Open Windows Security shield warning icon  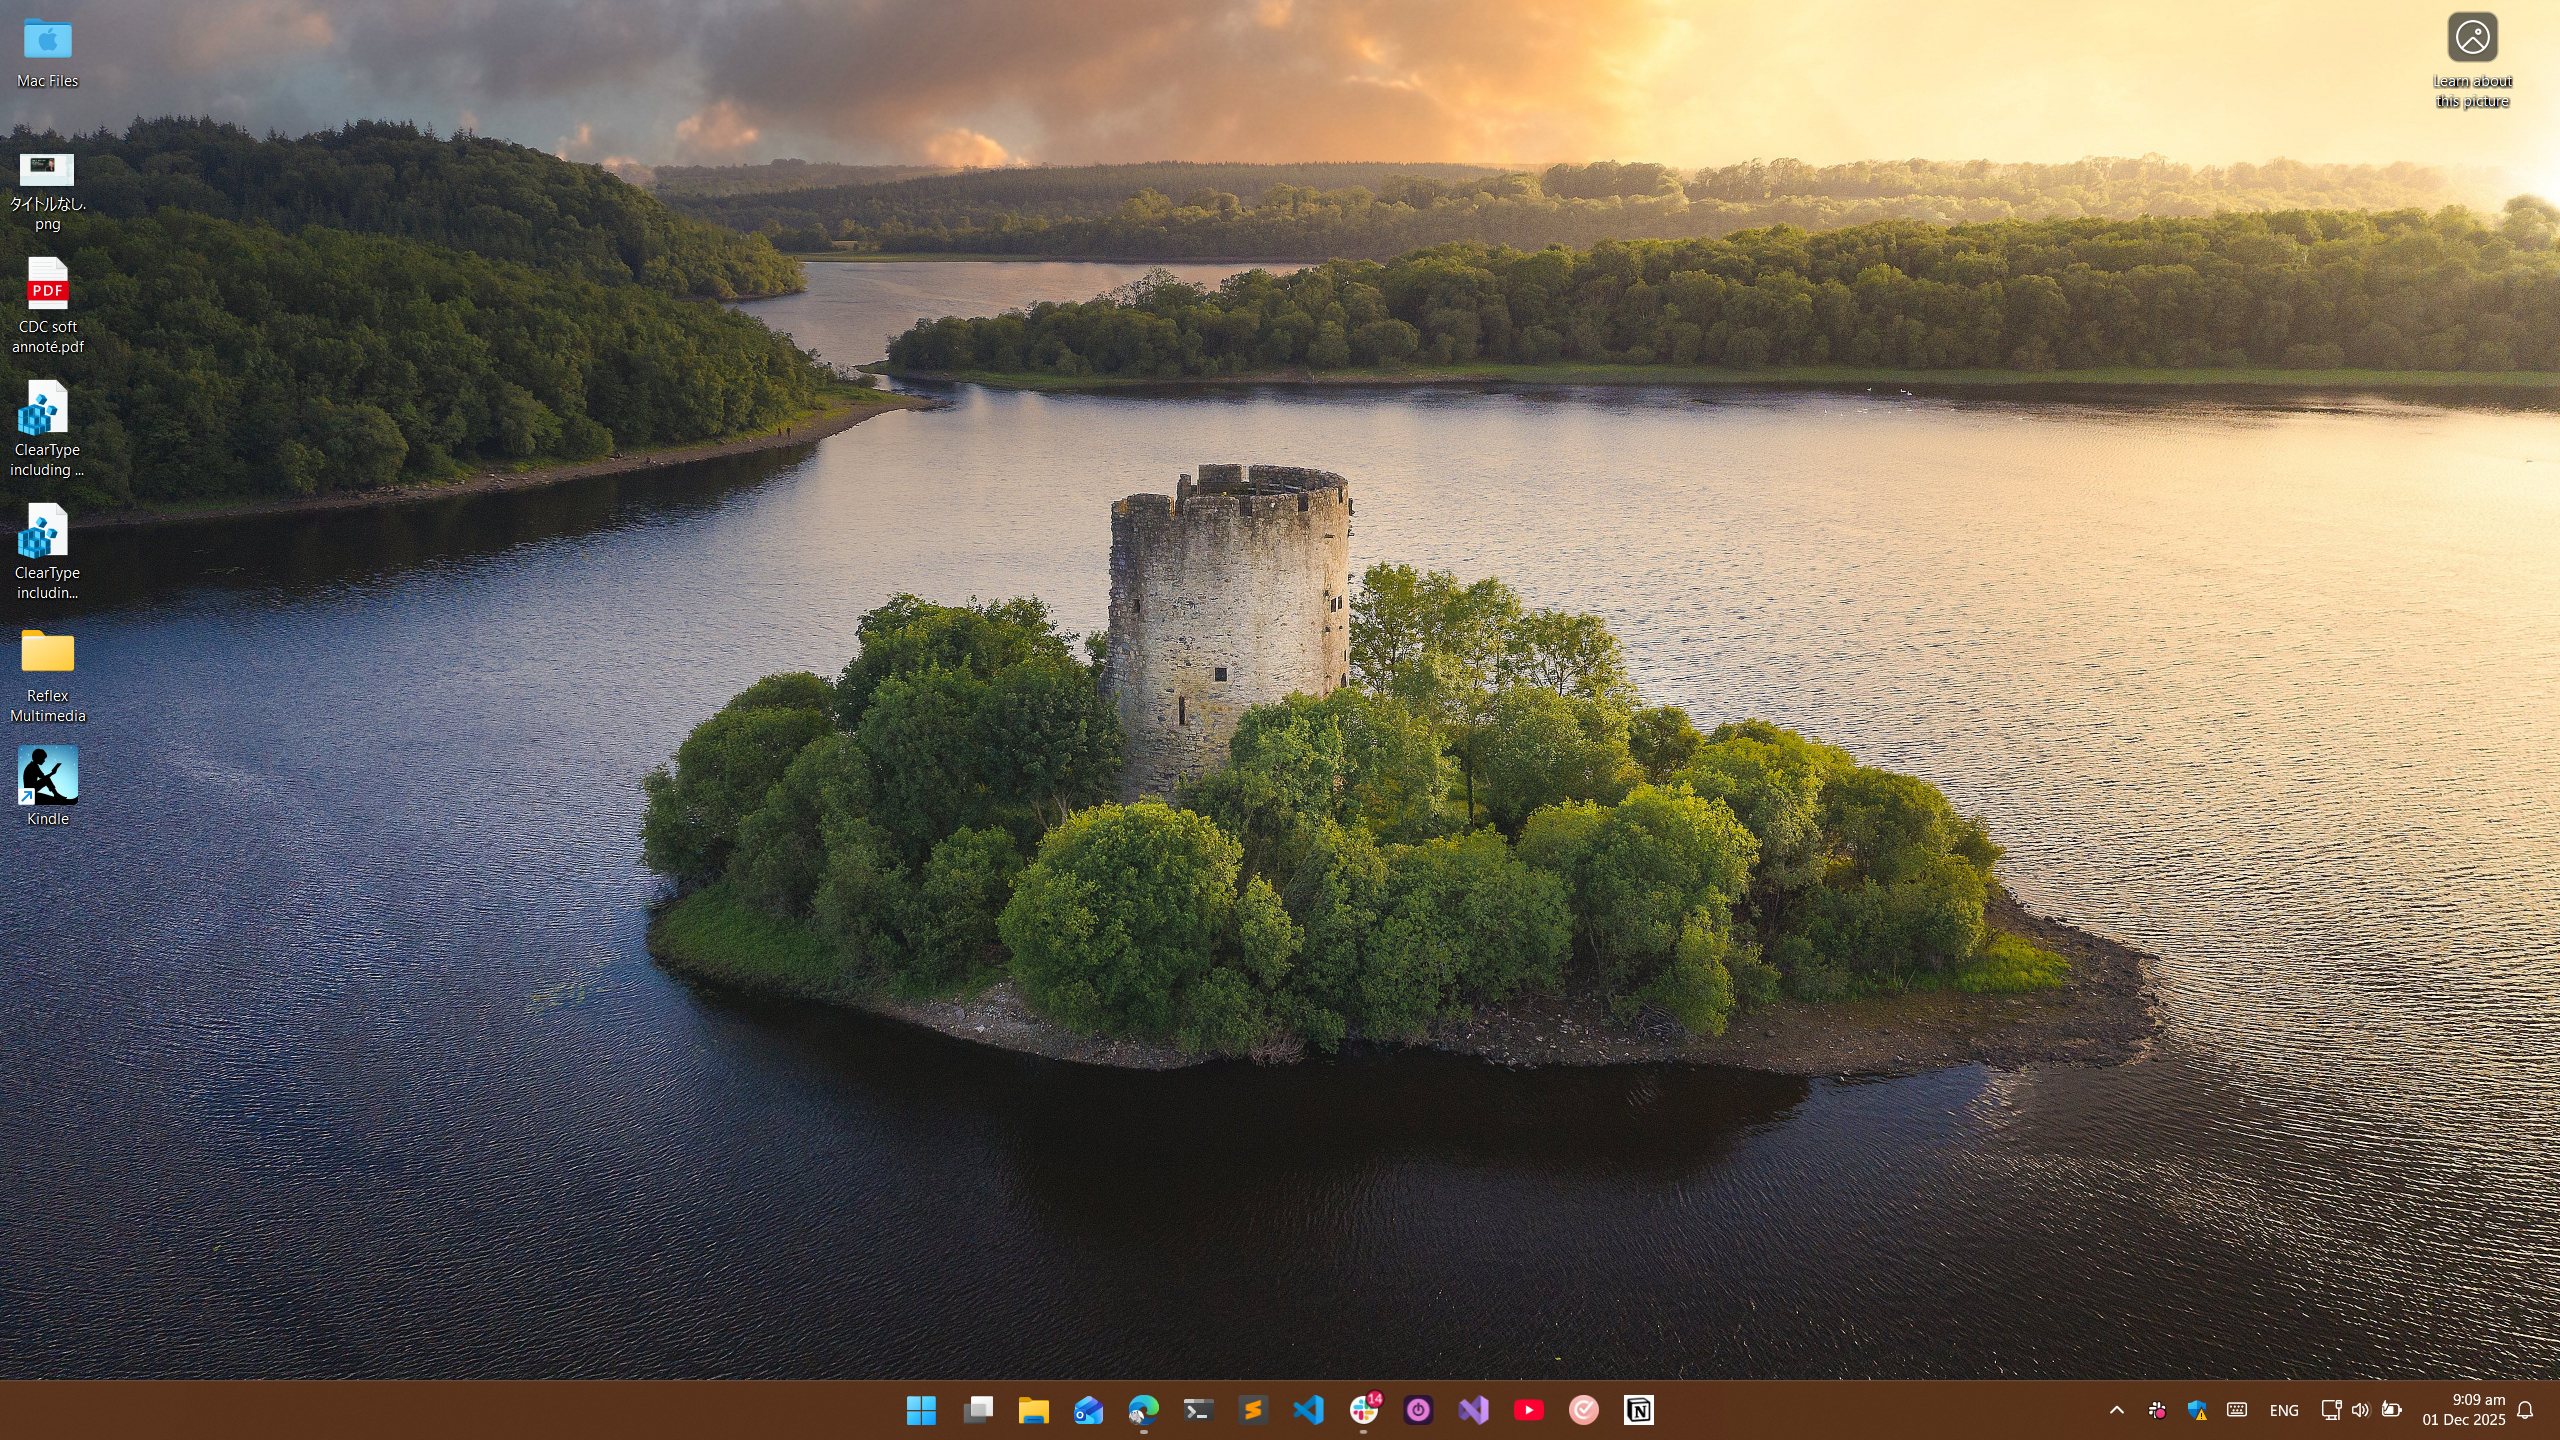2197,1410
